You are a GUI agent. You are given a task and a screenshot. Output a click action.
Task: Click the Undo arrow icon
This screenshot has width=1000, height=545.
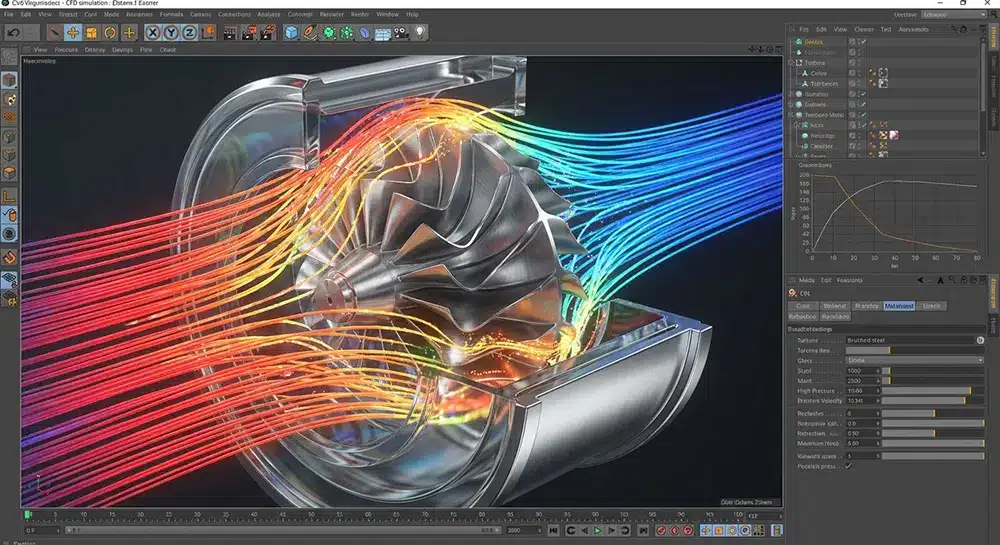click(13, 33)
